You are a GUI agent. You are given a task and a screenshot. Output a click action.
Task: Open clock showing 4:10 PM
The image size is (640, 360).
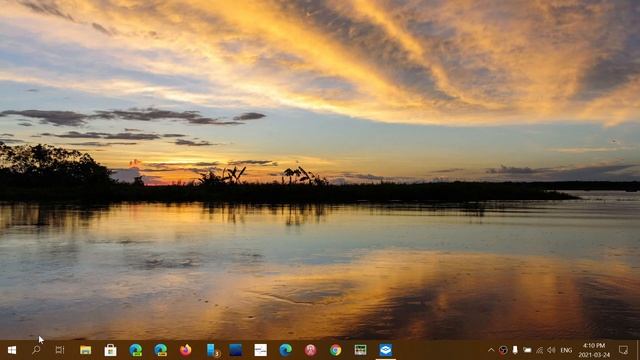(594, 350)
